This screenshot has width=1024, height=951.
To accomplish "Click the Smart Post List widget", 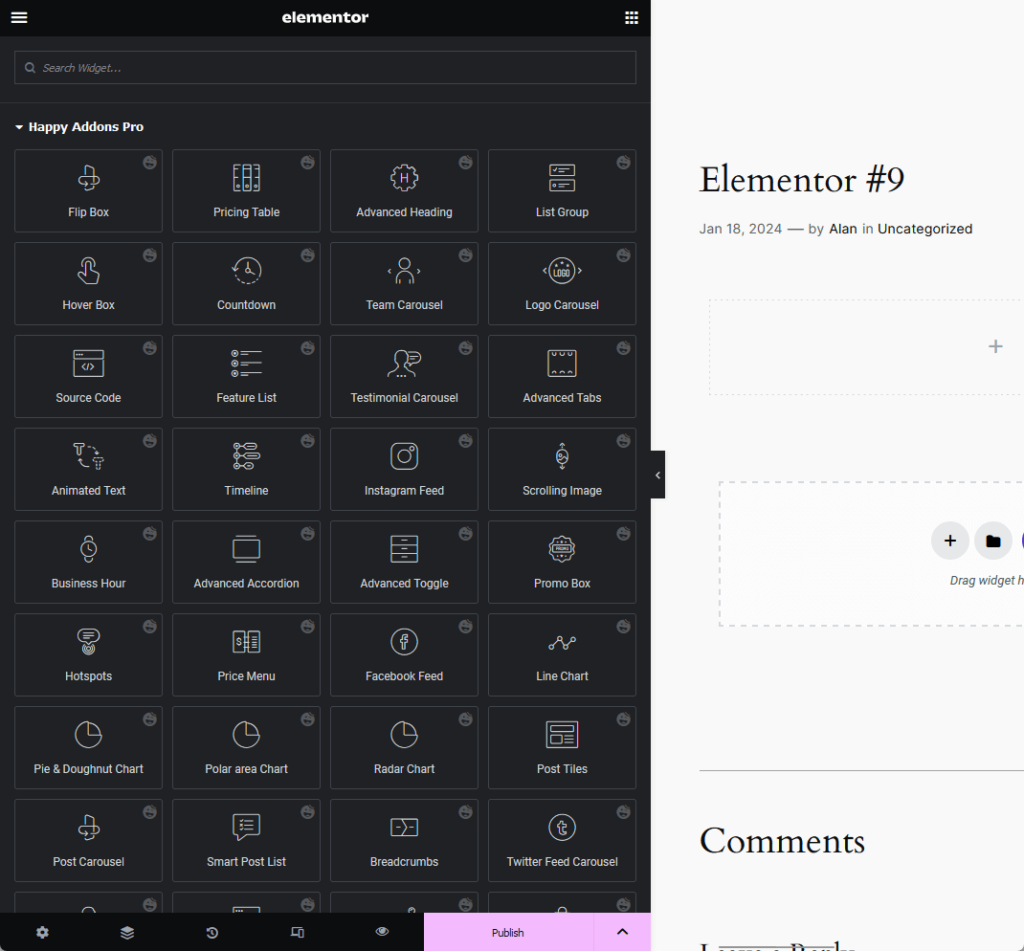I will click(x=246, y=840).
